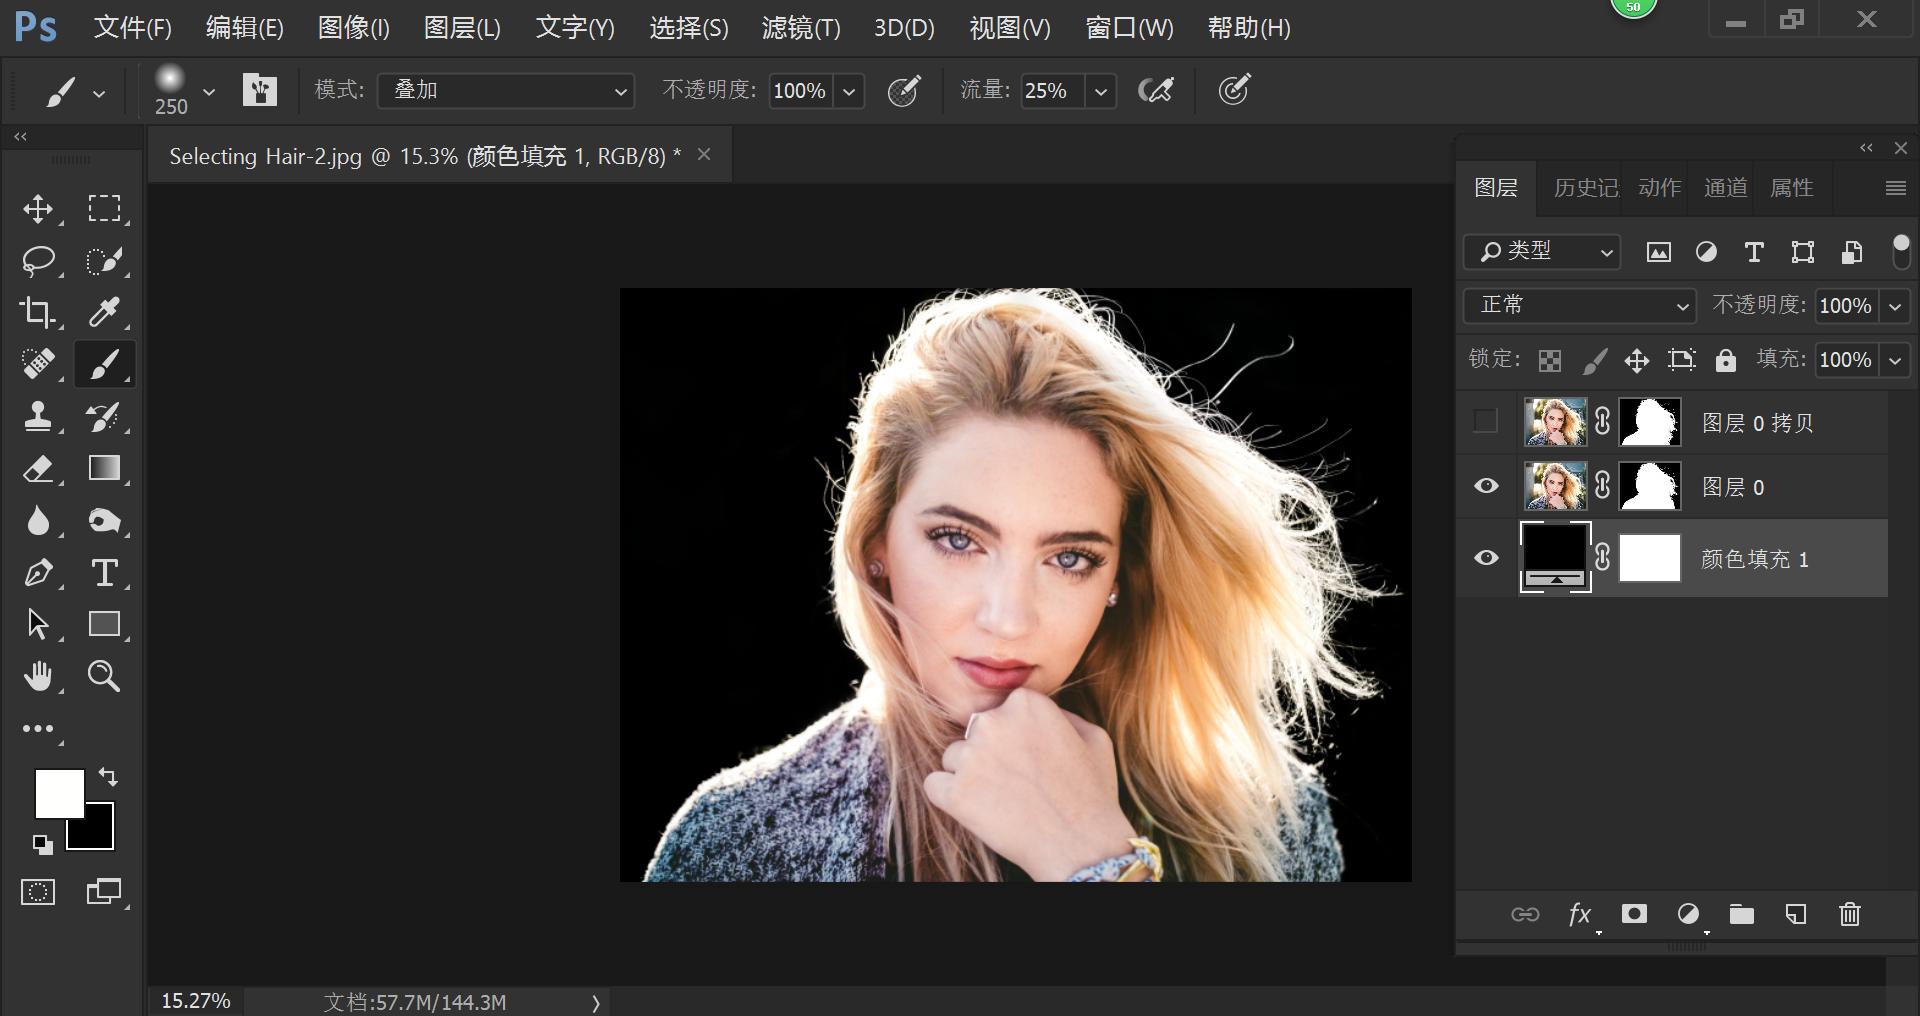Toggle visibility of 颜色填充 1 layer
Screen dimensions: 1920x1016
1486,558
